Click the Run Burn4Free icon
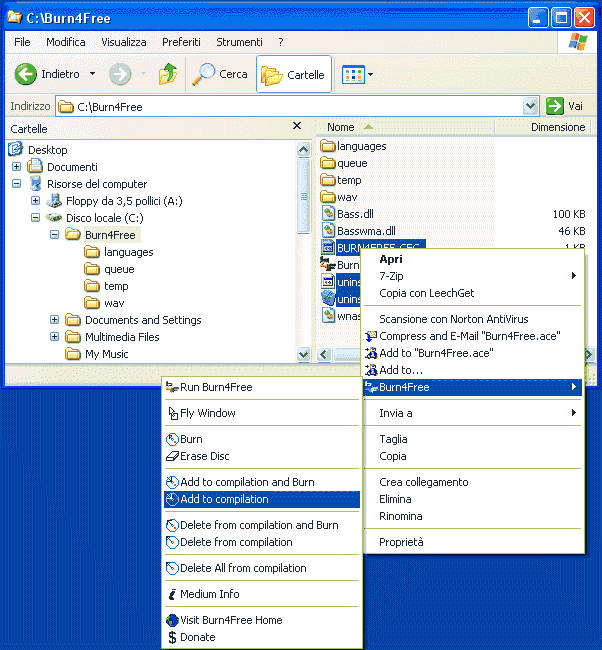The height and width of the screenshot is (650, 602). click(x=172, y=387)
